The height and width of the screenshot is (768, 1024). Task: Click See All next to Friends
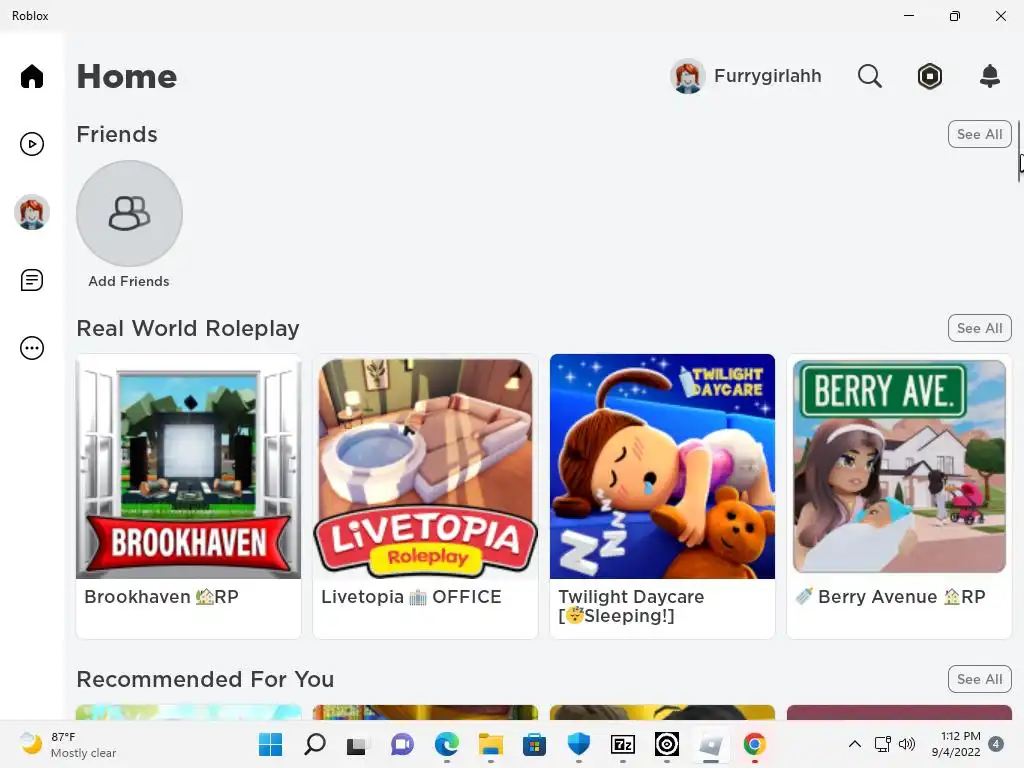point(979,134)
